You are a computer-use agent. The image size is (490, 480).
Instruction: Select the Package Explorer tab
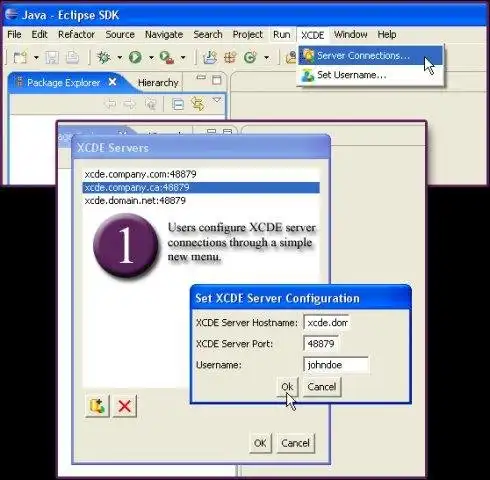pyautogui.click(x=63, y=83)
